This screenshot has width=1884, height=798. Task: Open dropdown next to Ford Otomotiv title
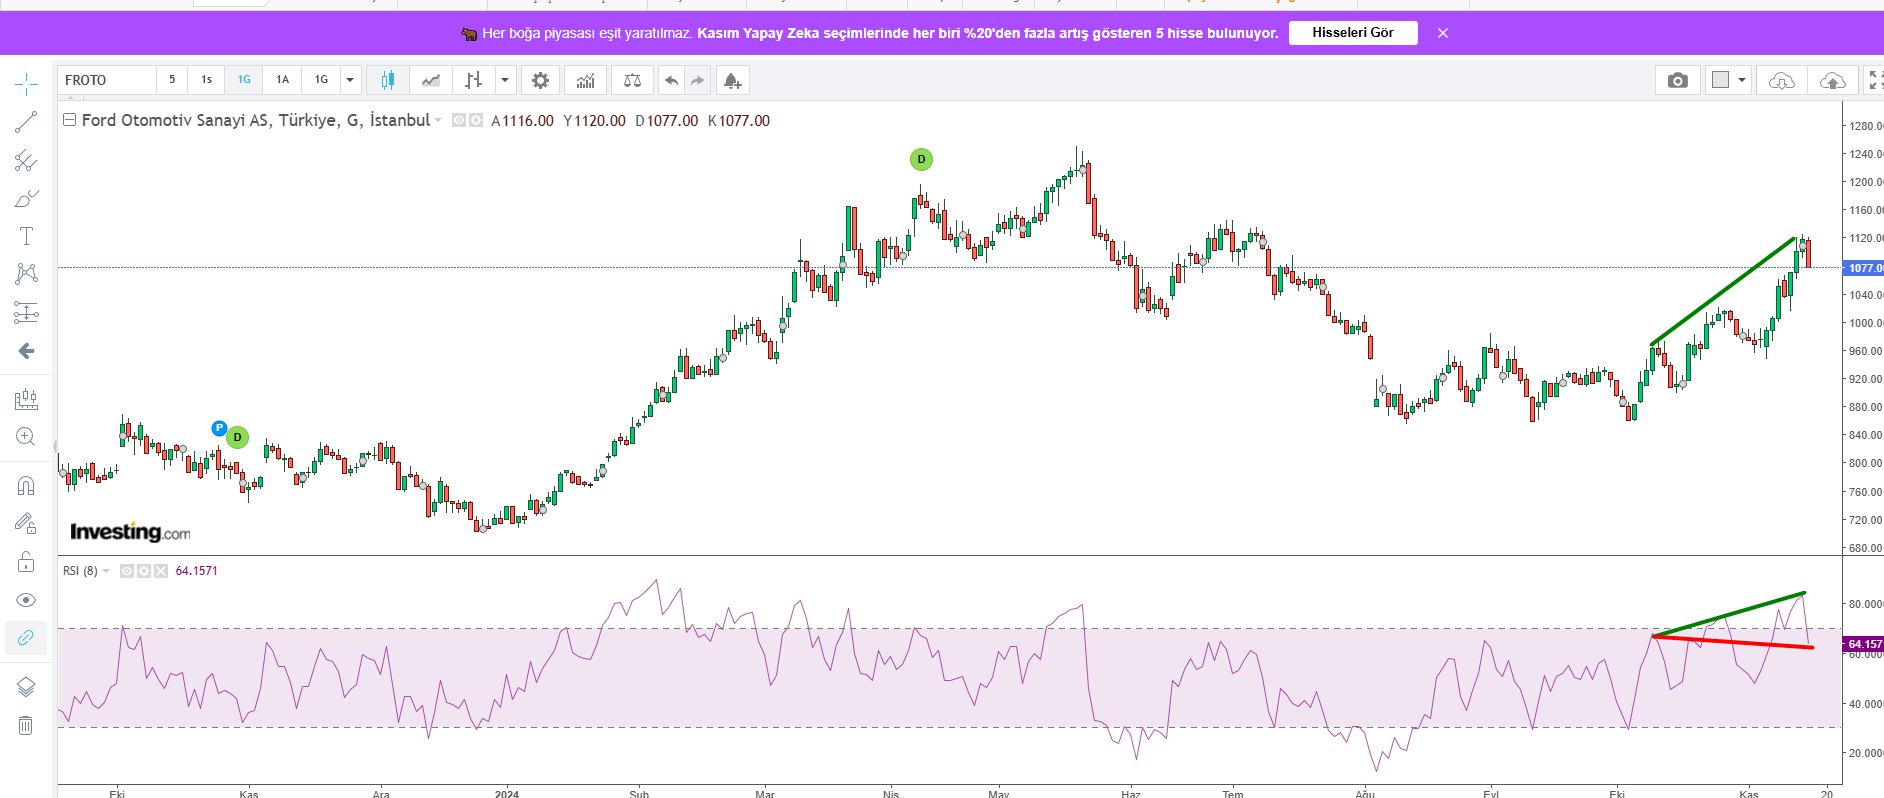click(x=438, y=121)
